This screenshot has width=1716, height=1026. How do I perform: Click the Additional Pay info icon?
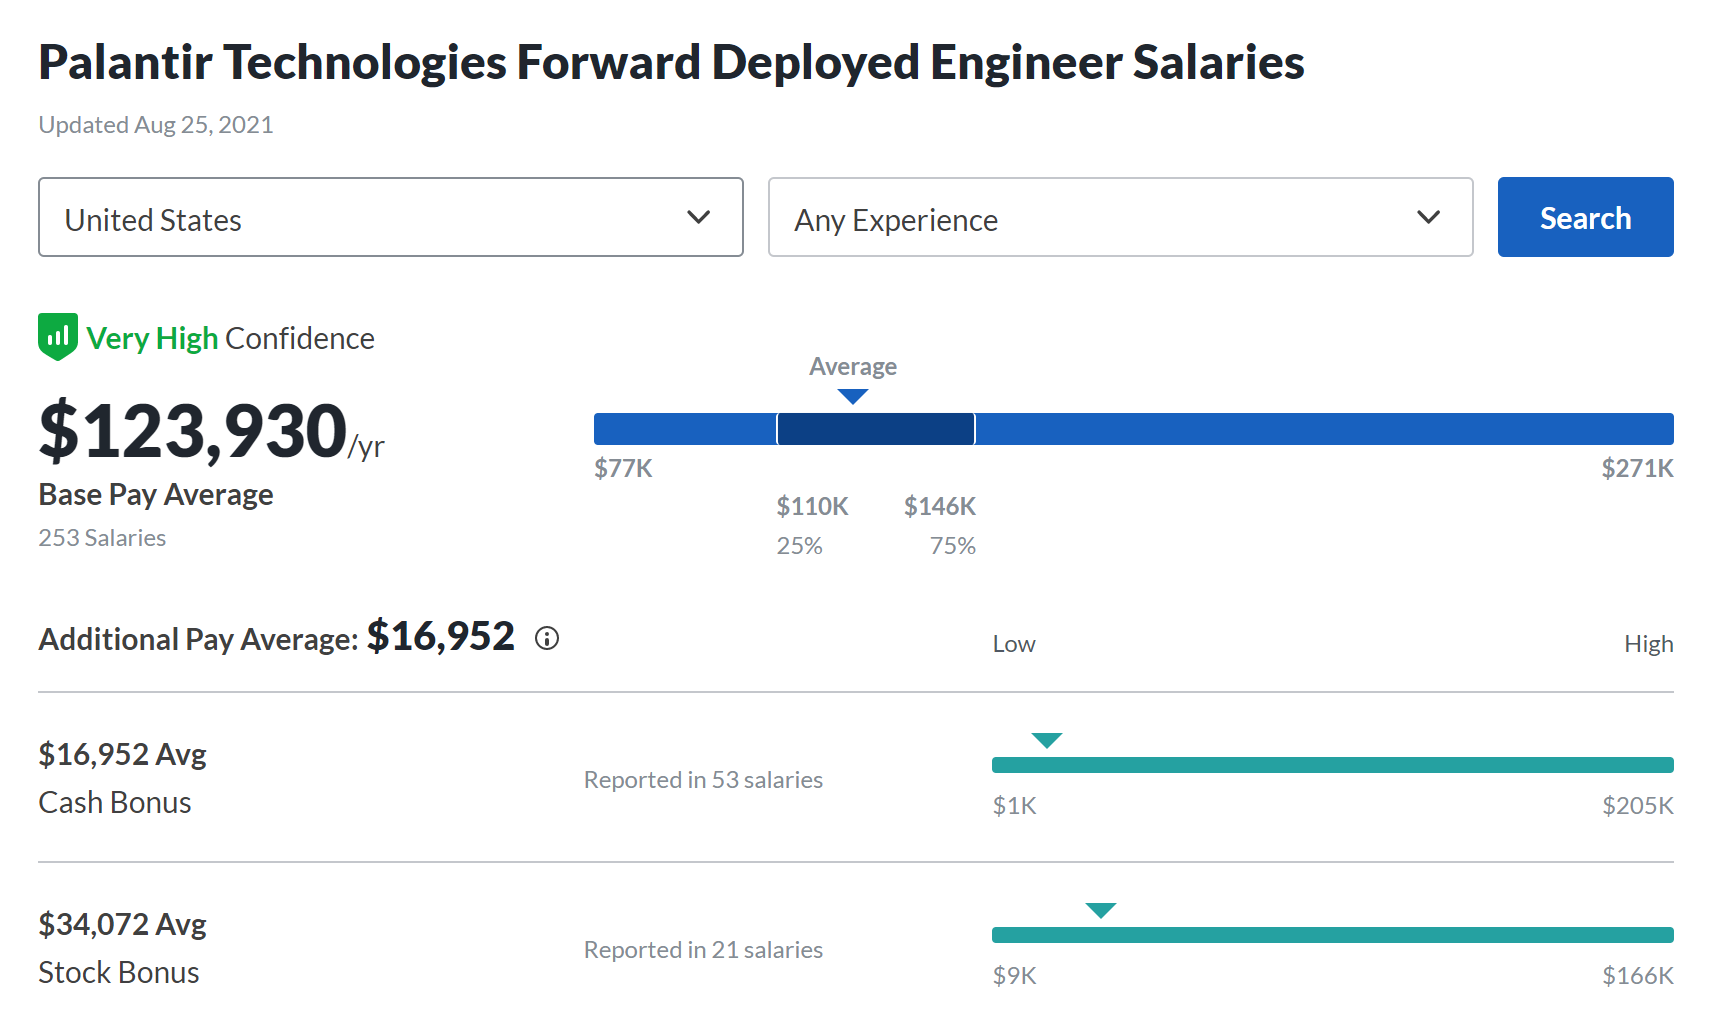point(547,638)
